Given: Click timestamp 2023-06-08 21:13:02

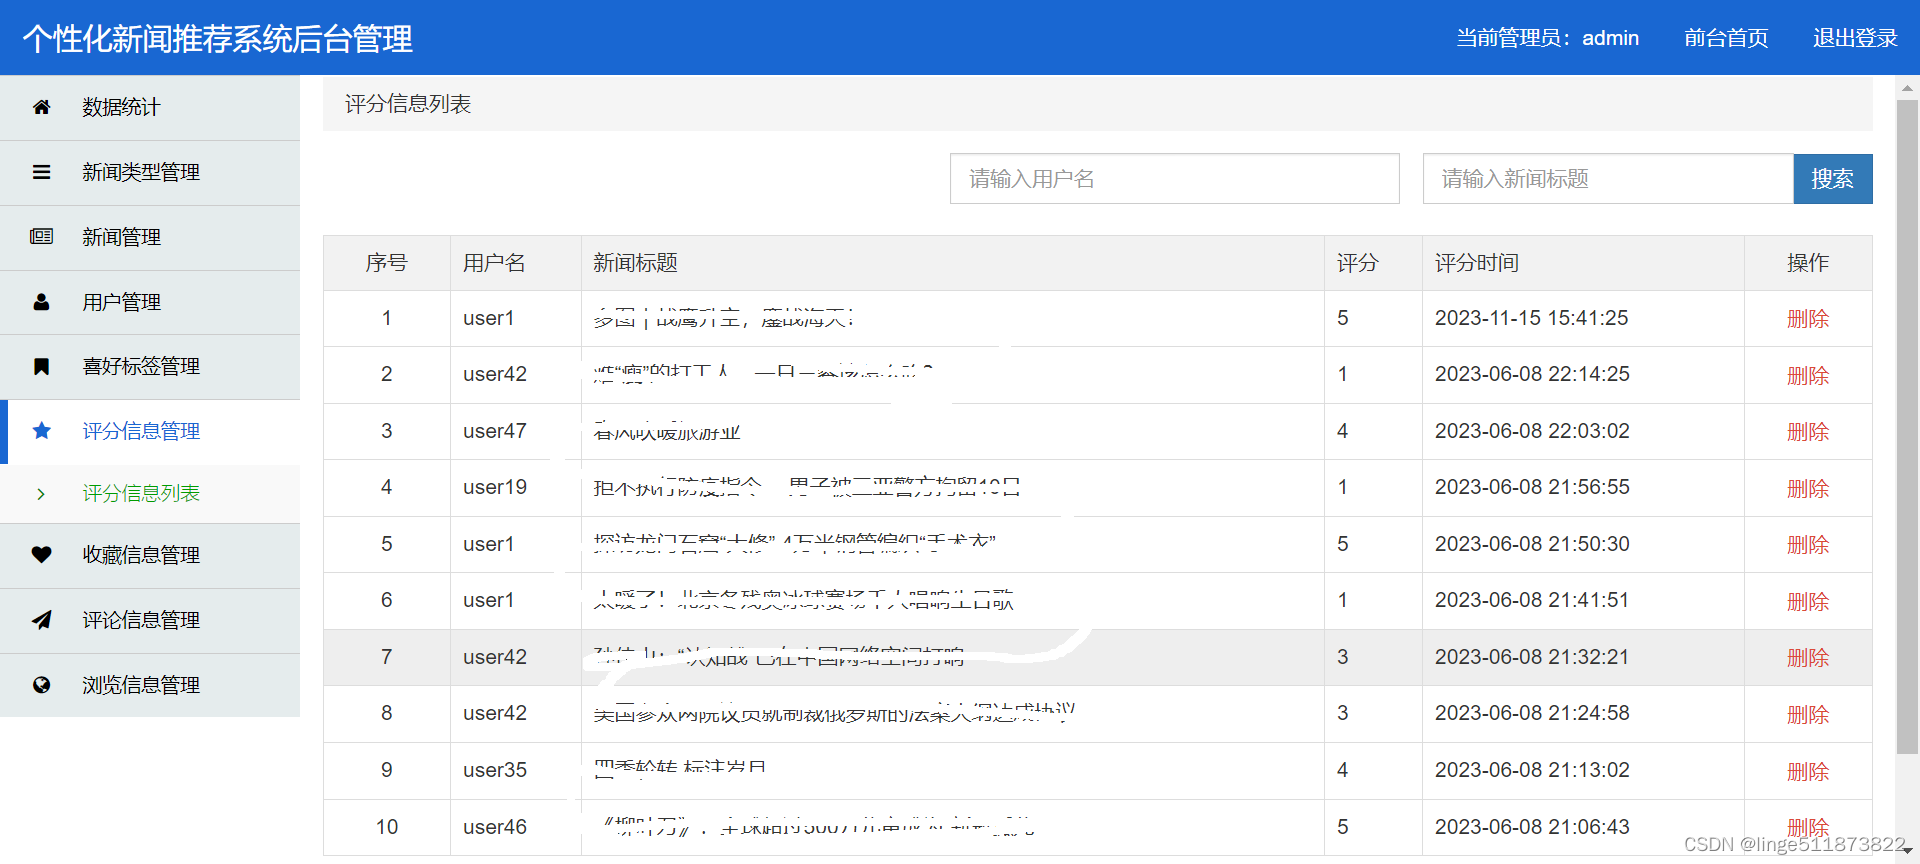Looking at the screenshot, I should [x=1531, y=770].
